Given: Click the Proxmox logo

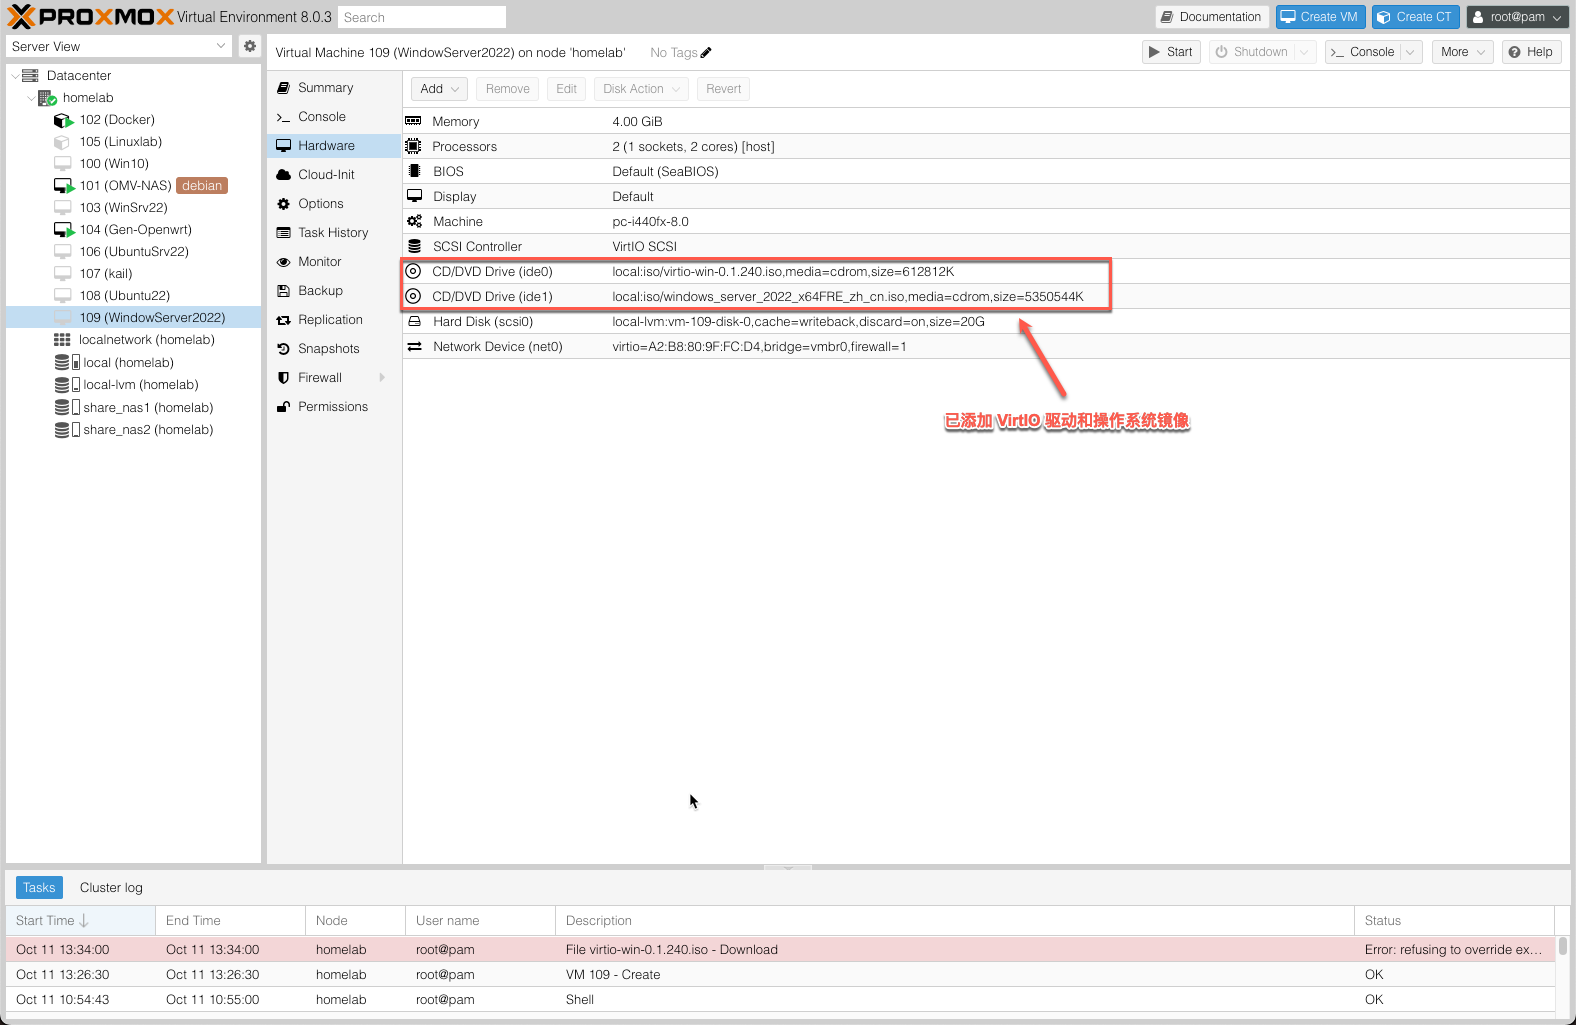Looking at the screenshot, I should click(91, 17).
